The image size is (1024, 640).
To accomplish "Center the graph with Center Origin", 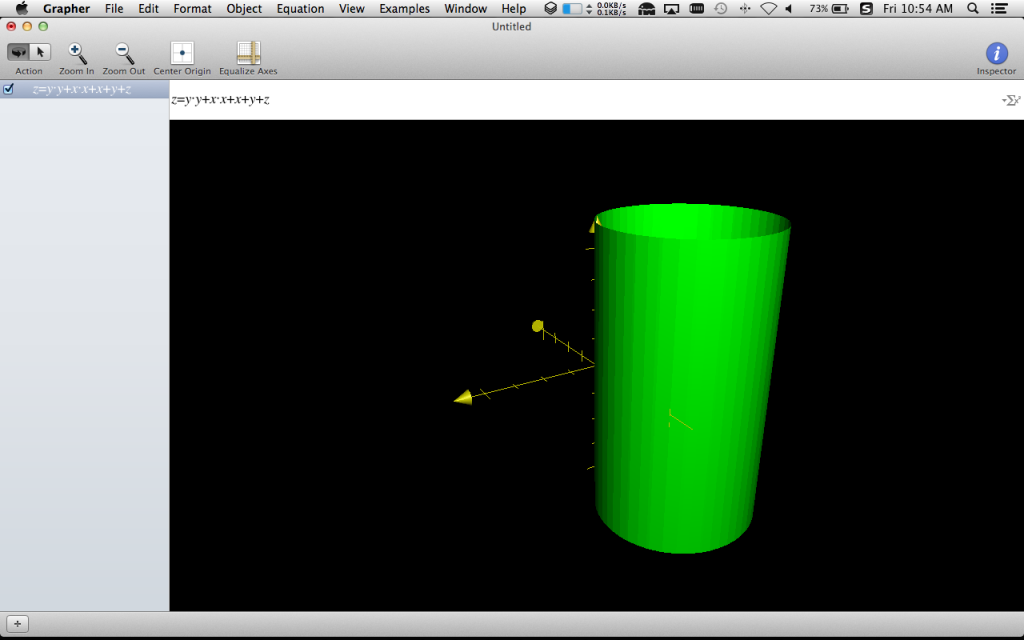I will click(182, 53).
